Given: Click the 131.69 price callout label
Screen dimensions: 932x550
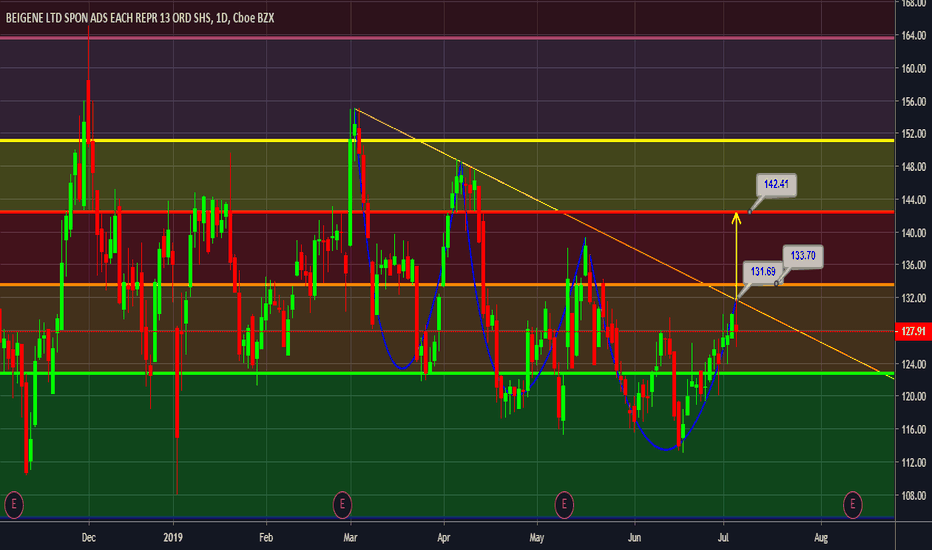Looking at the screenshot, I should point(763,272).
